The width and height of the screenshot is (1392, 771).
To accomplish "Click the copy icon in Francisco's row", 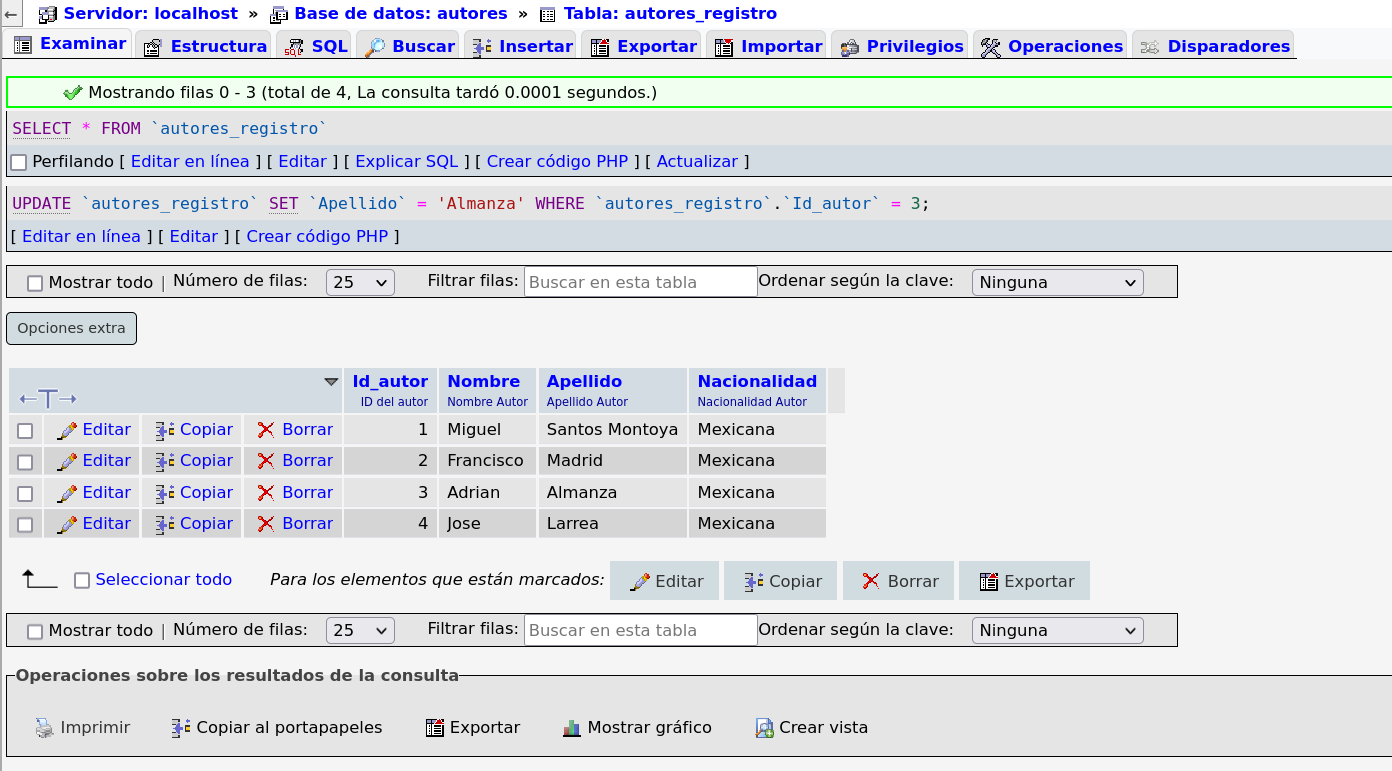I will tap(166, 461).
